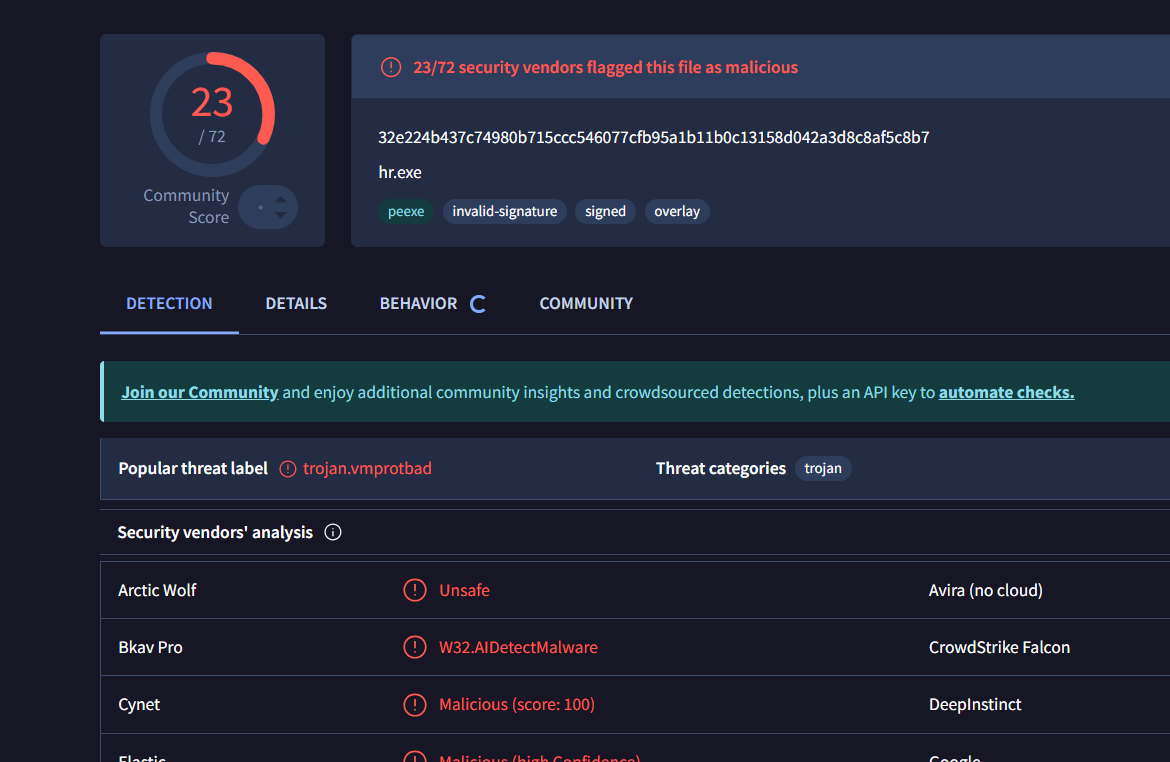Open the Details tab
This screenshot has height=762, width=1170.
(296, 304)
